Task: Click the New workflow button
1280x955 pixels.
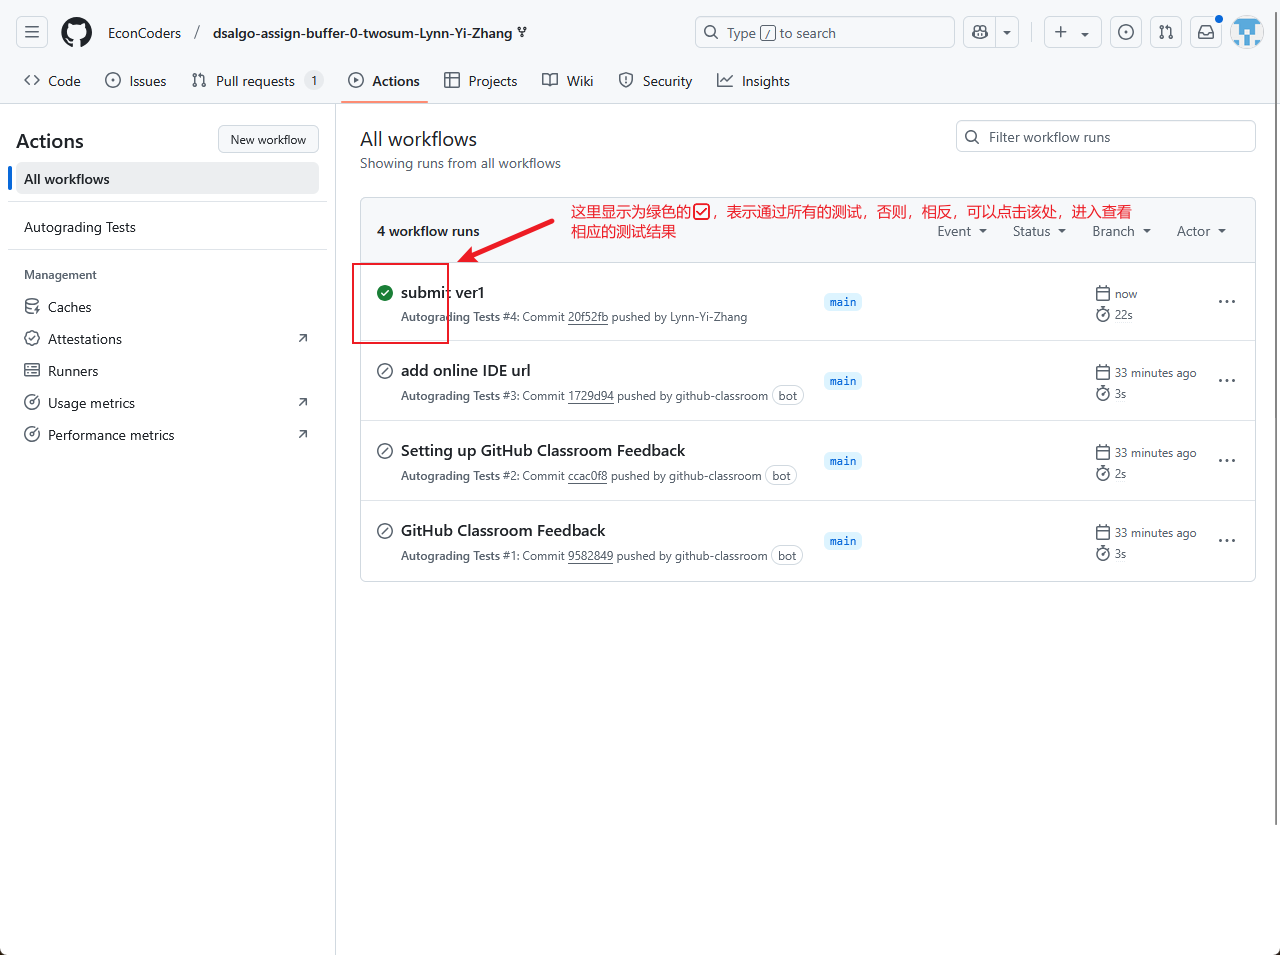Action: (268, 140)
